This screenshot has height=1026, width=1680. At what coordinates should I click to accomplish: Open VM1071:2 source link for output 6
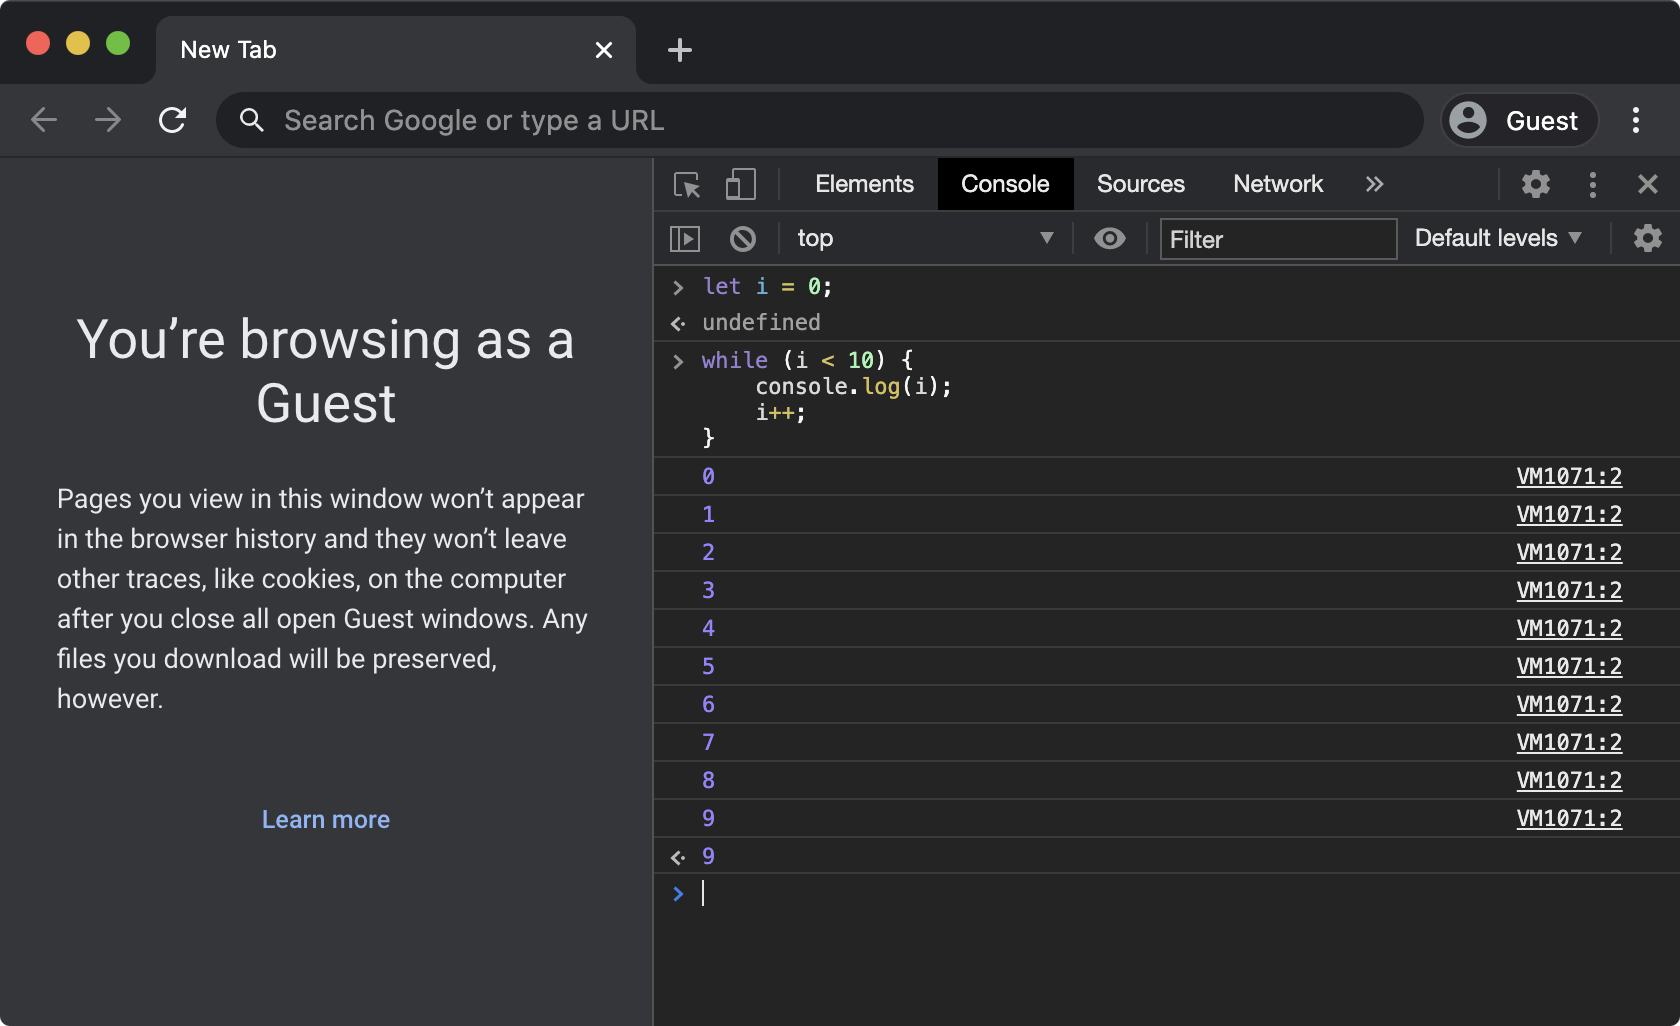tap(1569, 705)
